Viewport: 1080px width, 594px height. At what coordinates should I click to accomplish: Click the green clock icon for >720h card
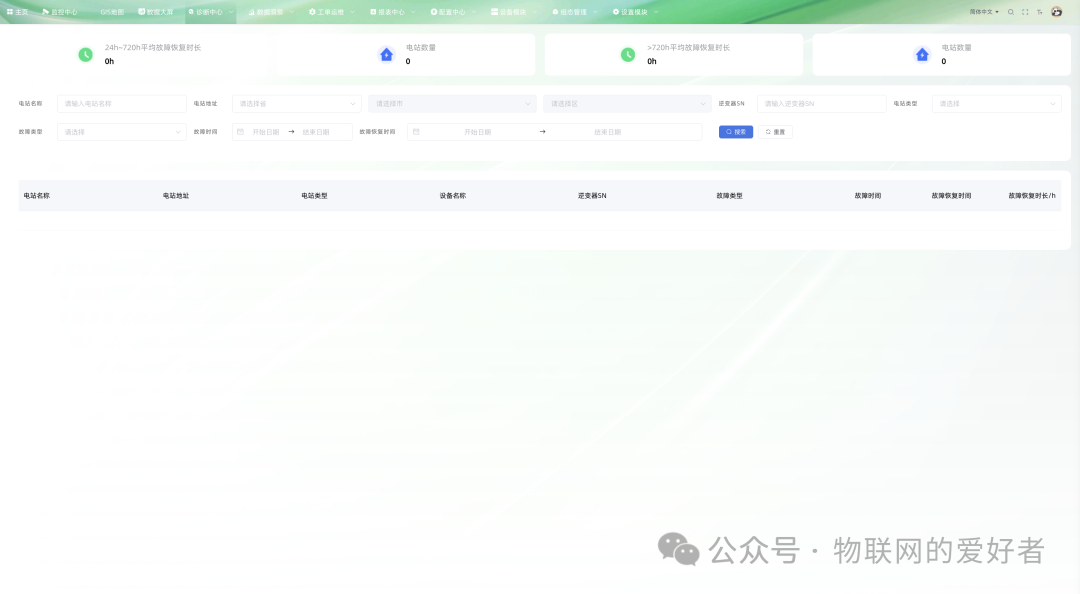click(x=627, y=54)
